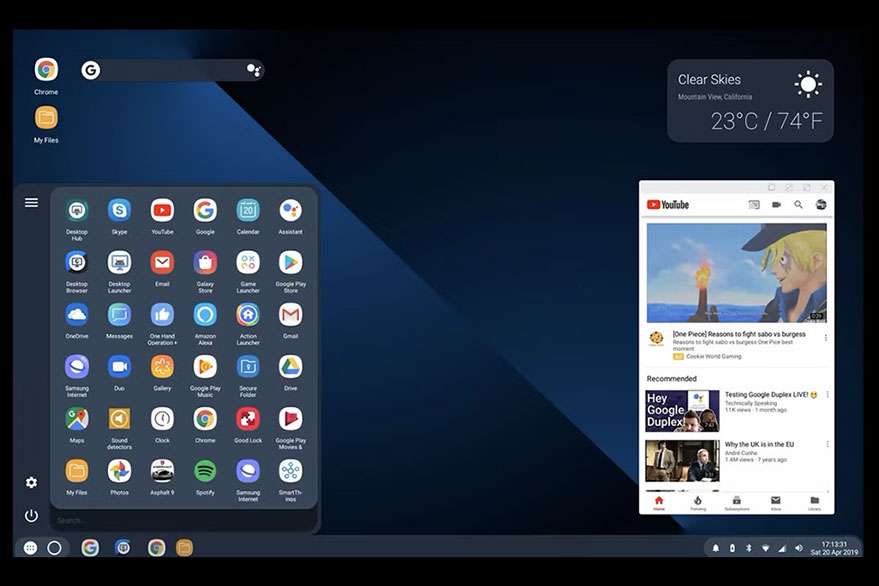Open the Secure Folder app

[248, 367]
